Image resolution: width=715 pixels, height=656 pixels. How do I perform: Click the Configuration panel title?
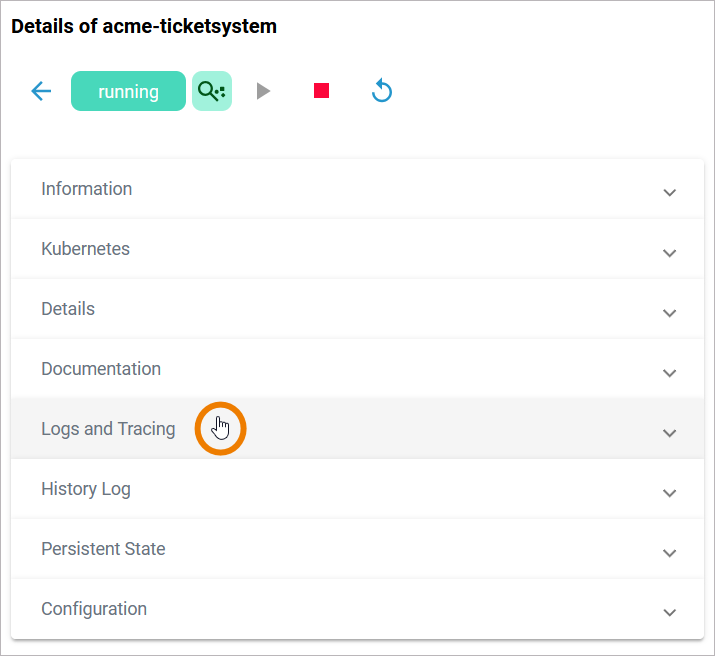[94, 609]
